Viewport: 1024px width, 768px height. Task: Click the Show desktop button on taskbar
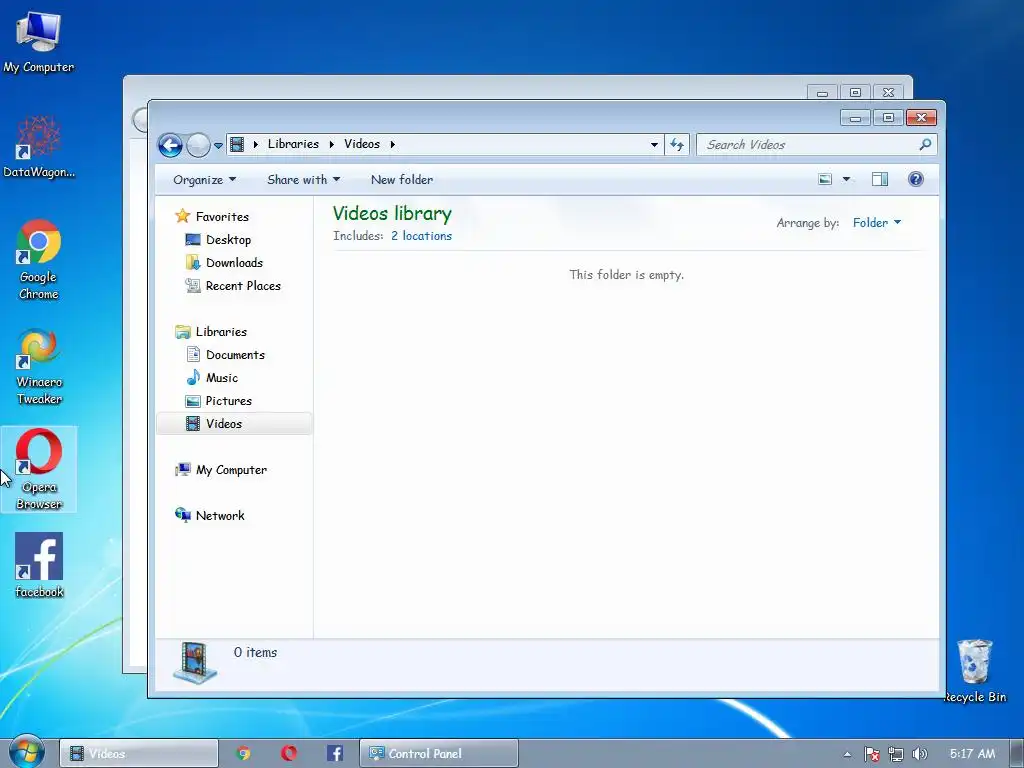(1017, 754)
